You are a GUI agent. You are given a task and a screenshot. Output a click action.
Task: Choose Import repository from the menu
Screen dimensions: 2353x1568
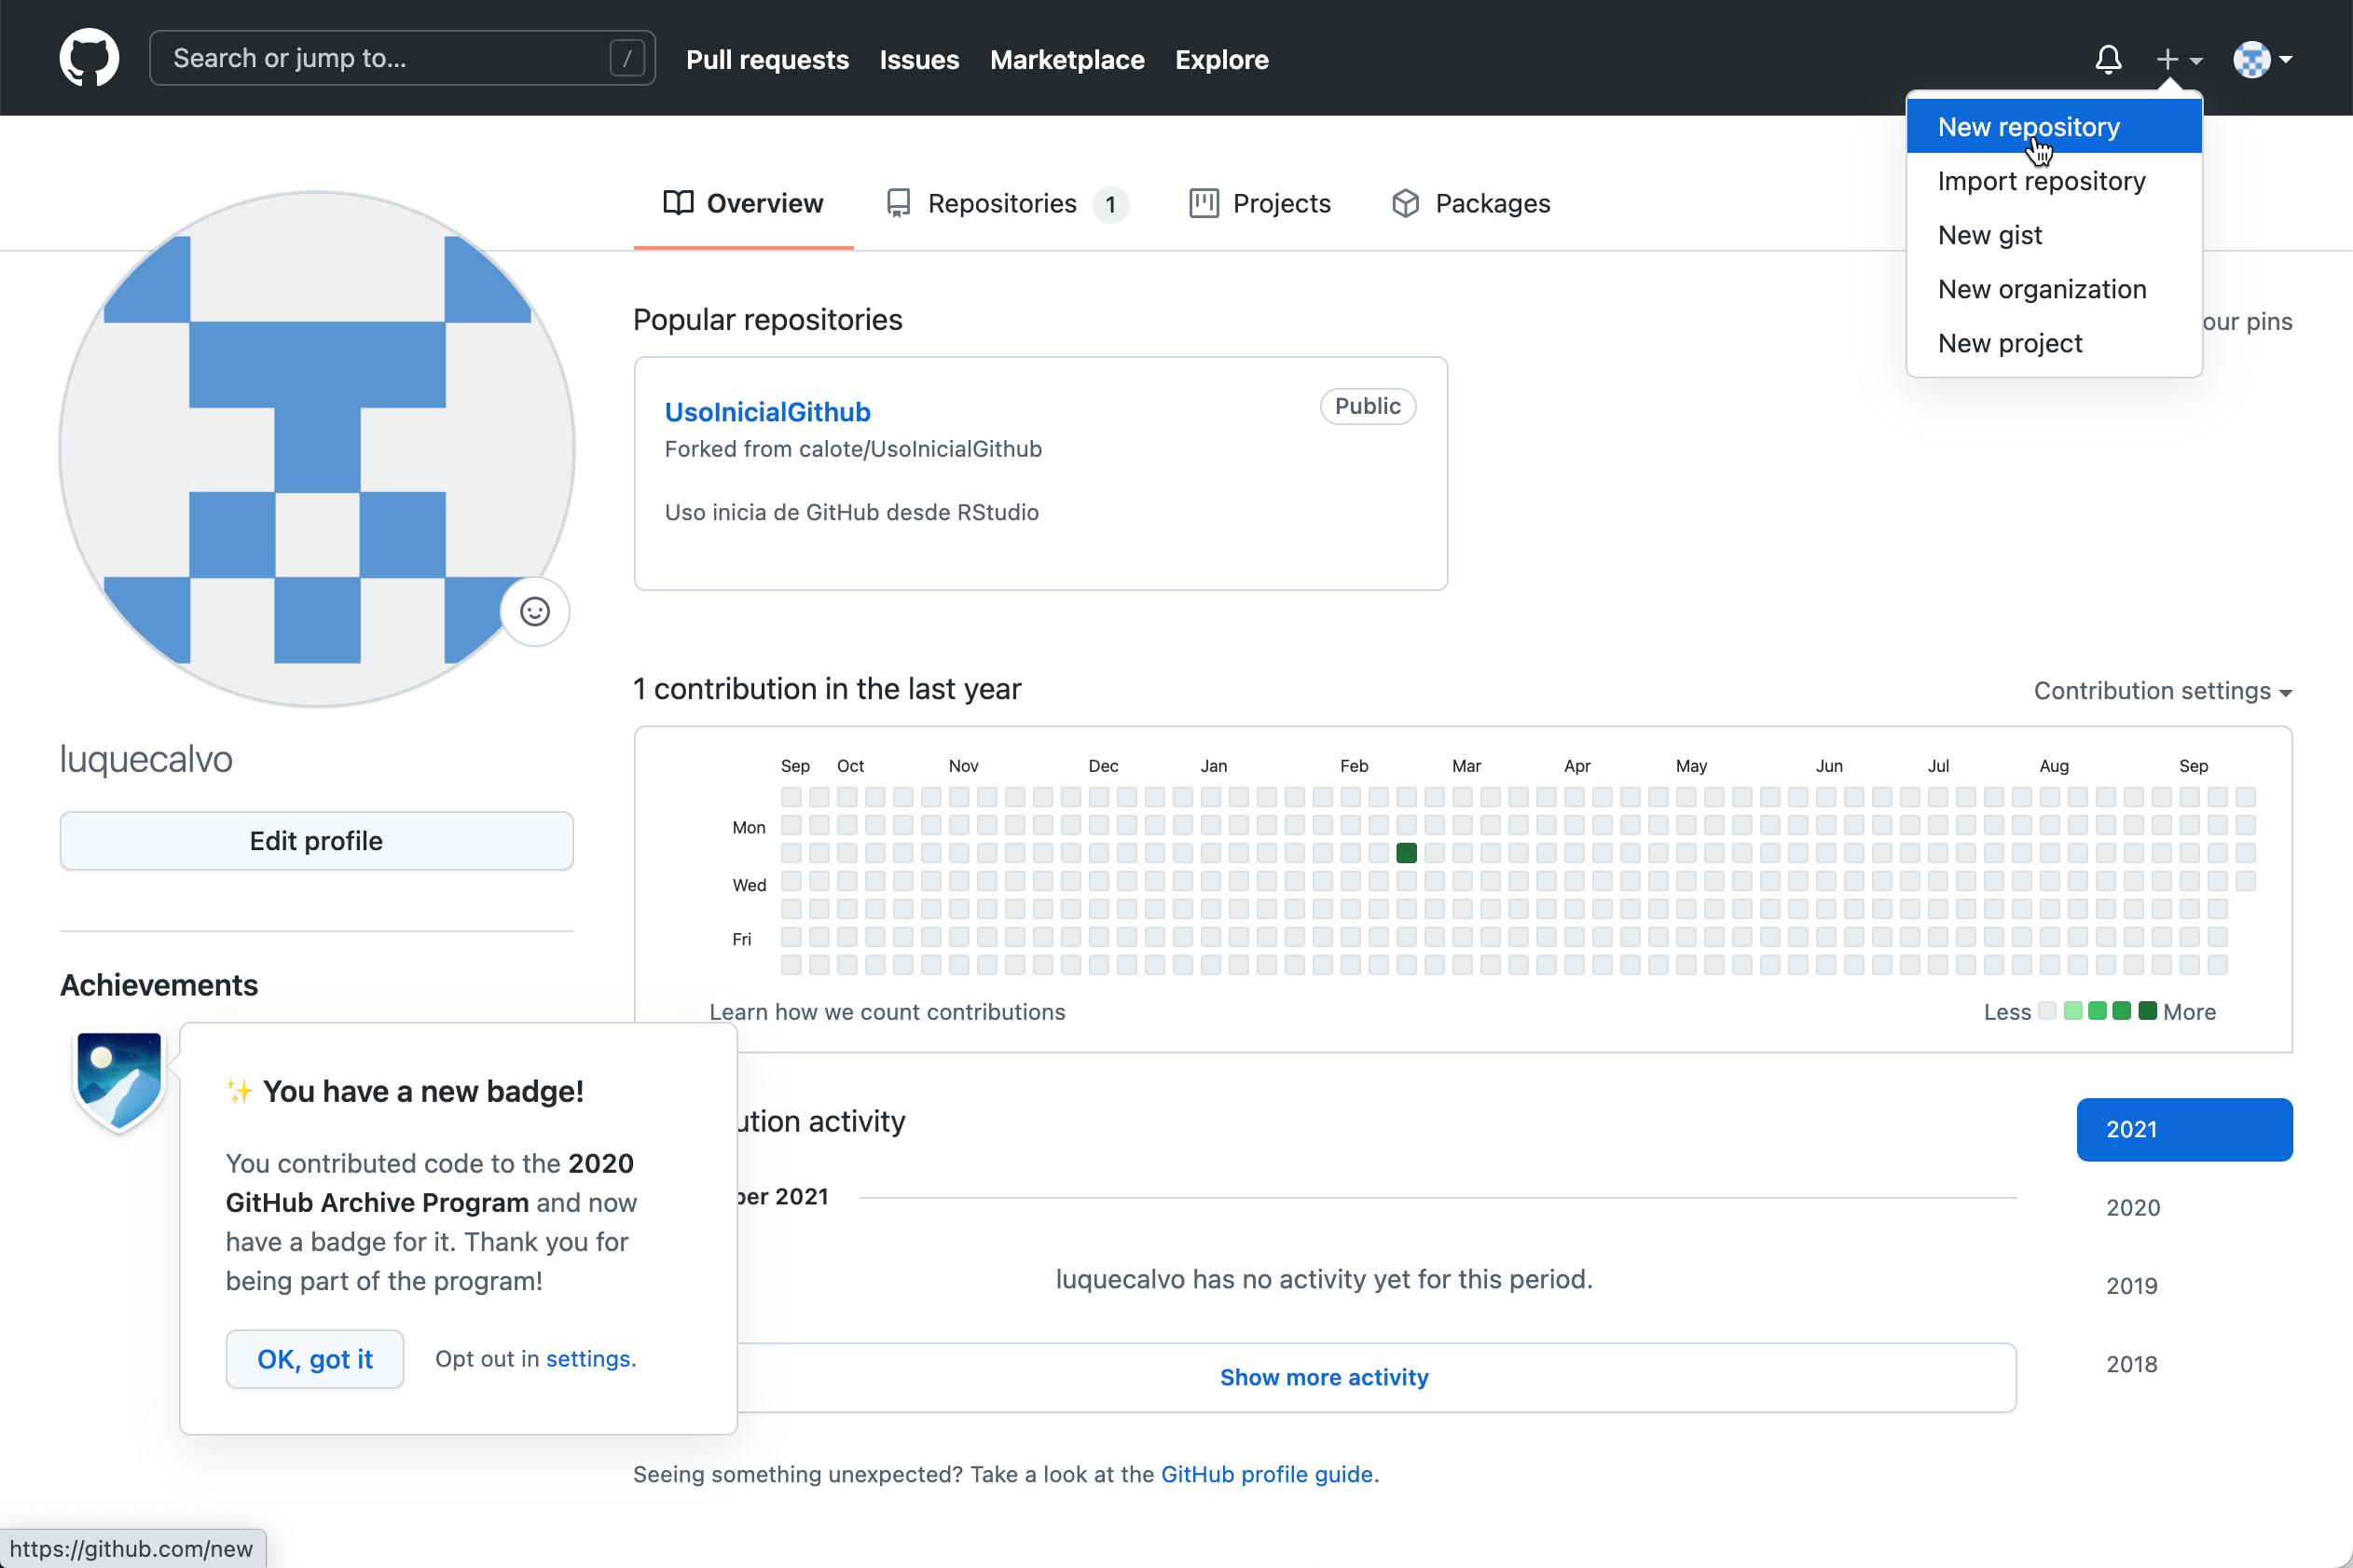point(2054,181)
